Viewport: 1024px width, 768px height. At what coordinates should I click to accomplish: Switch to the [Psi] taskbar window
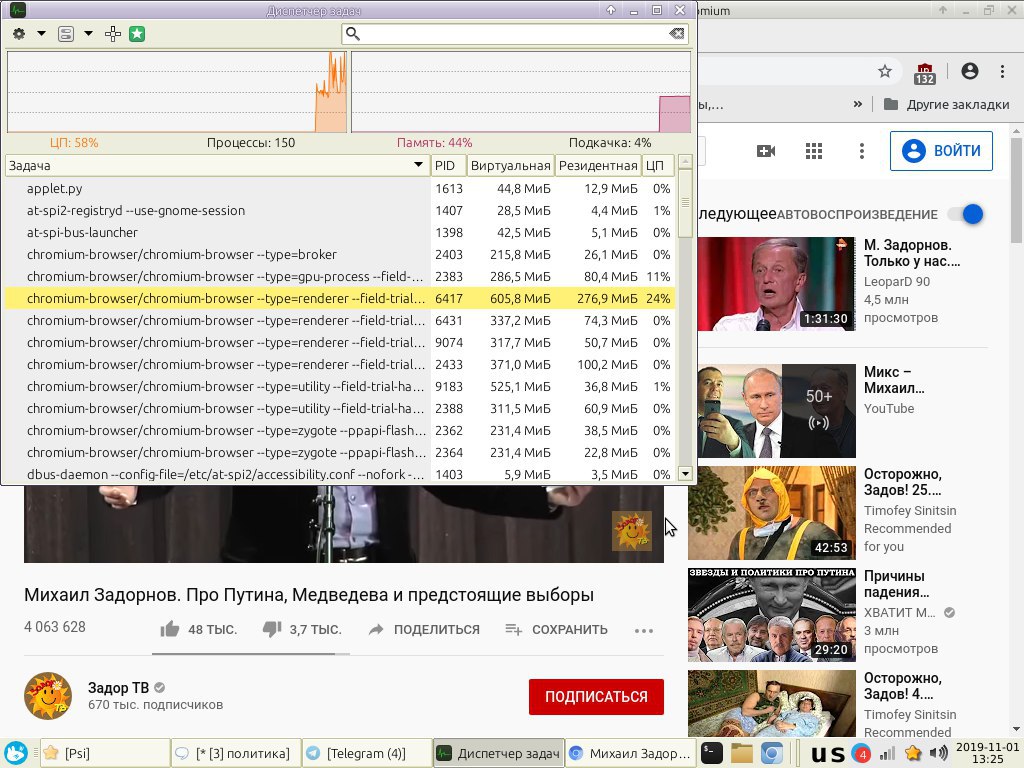point(105,754)
